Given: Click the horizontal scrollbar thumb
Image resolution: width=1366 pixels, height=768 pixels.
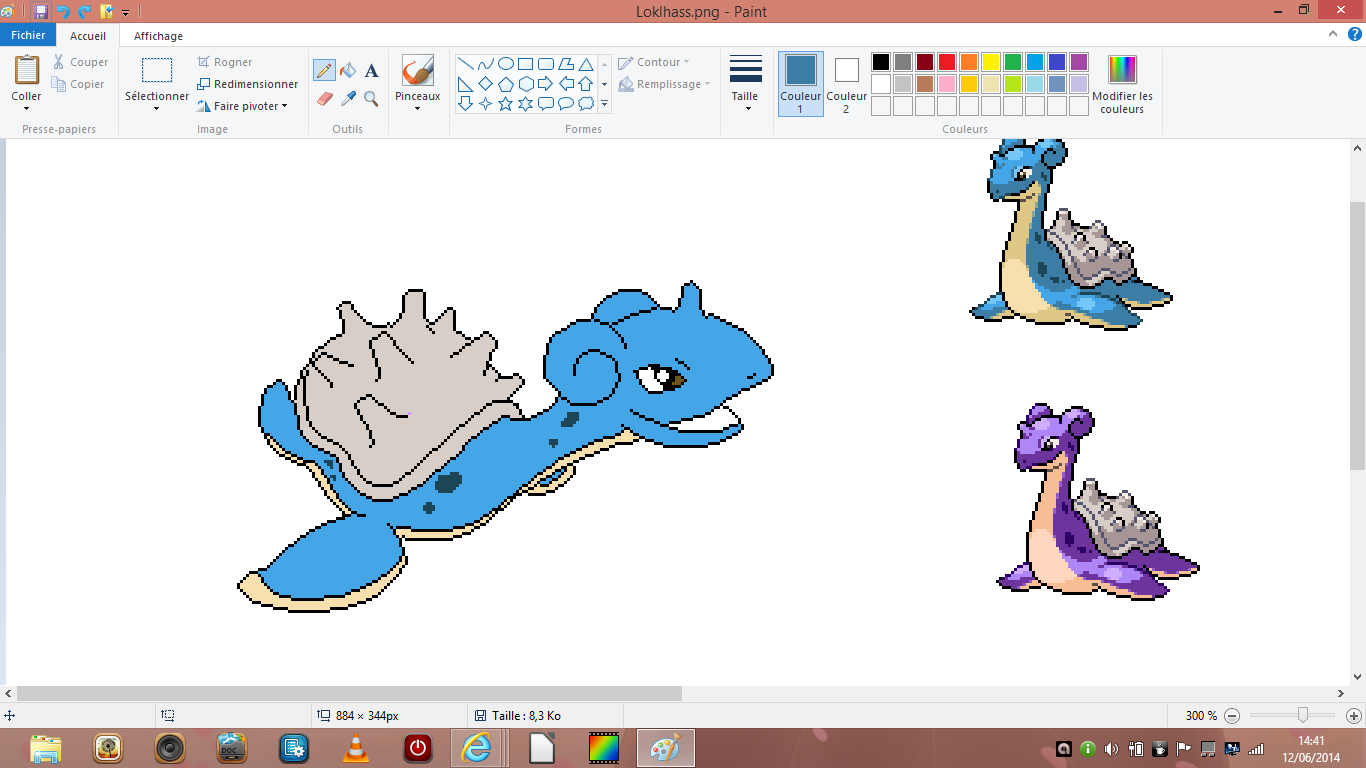Looking at the screenshot, I should (x=349, y=693).
